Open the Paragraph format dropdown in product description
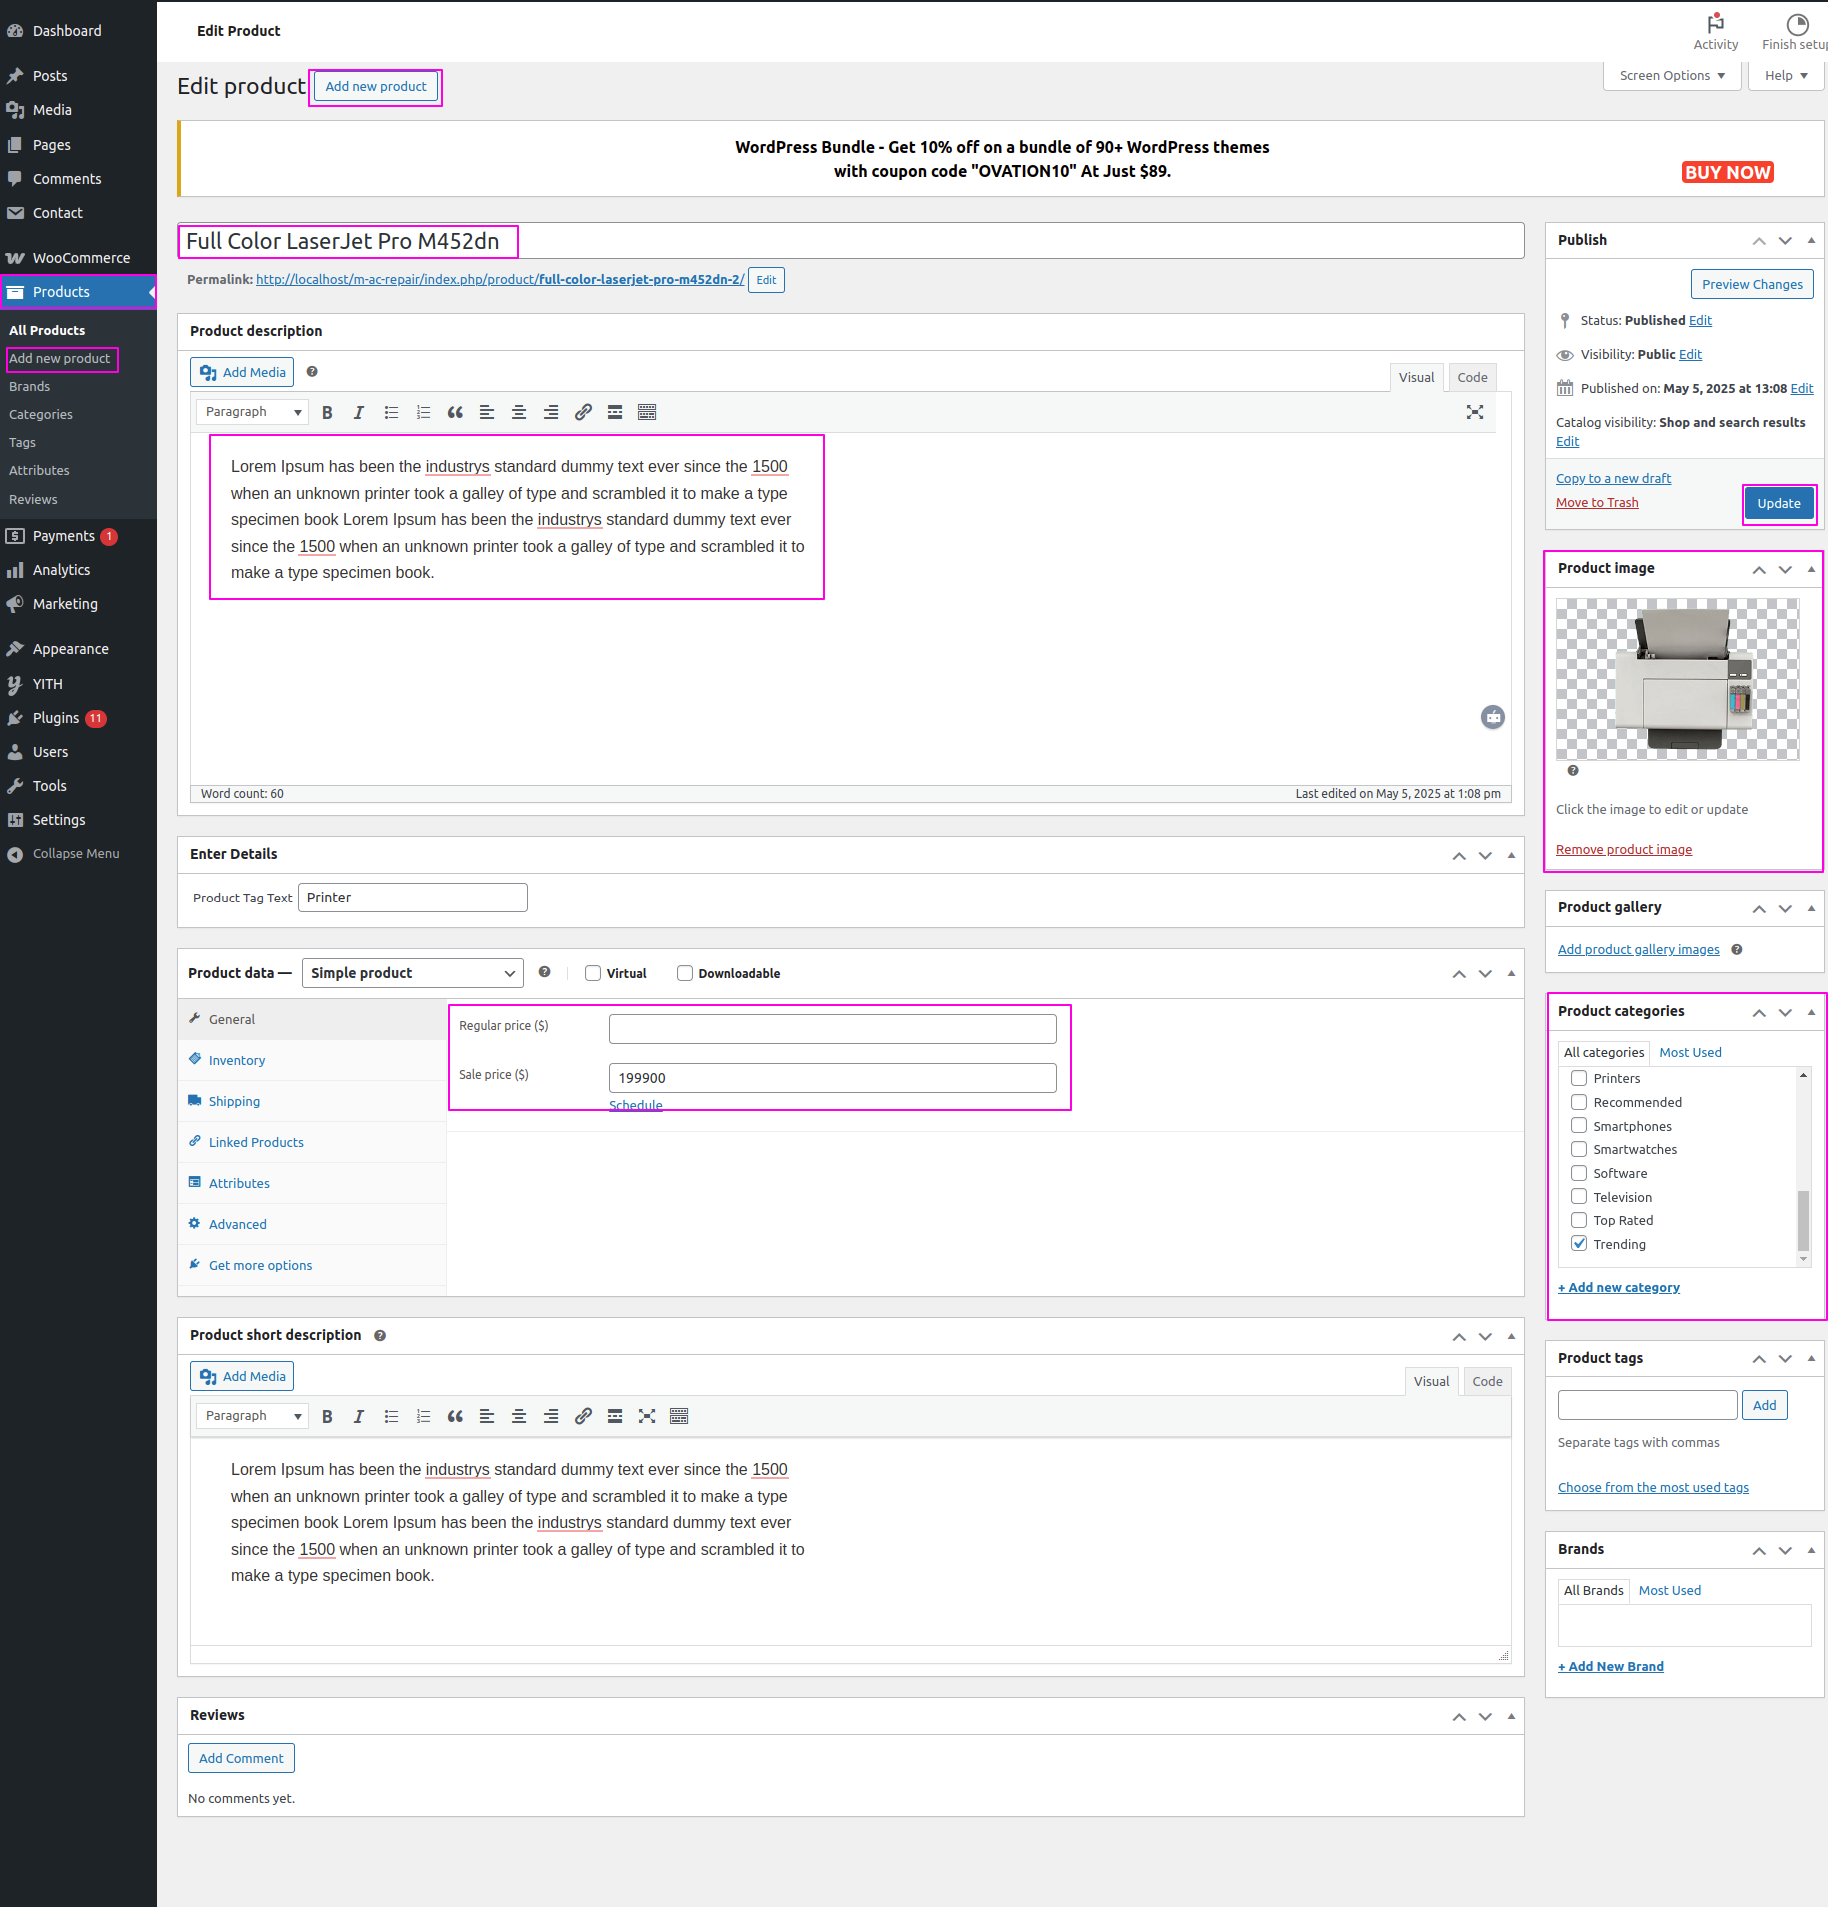1828x1909 pixels. tap(252, 412)
